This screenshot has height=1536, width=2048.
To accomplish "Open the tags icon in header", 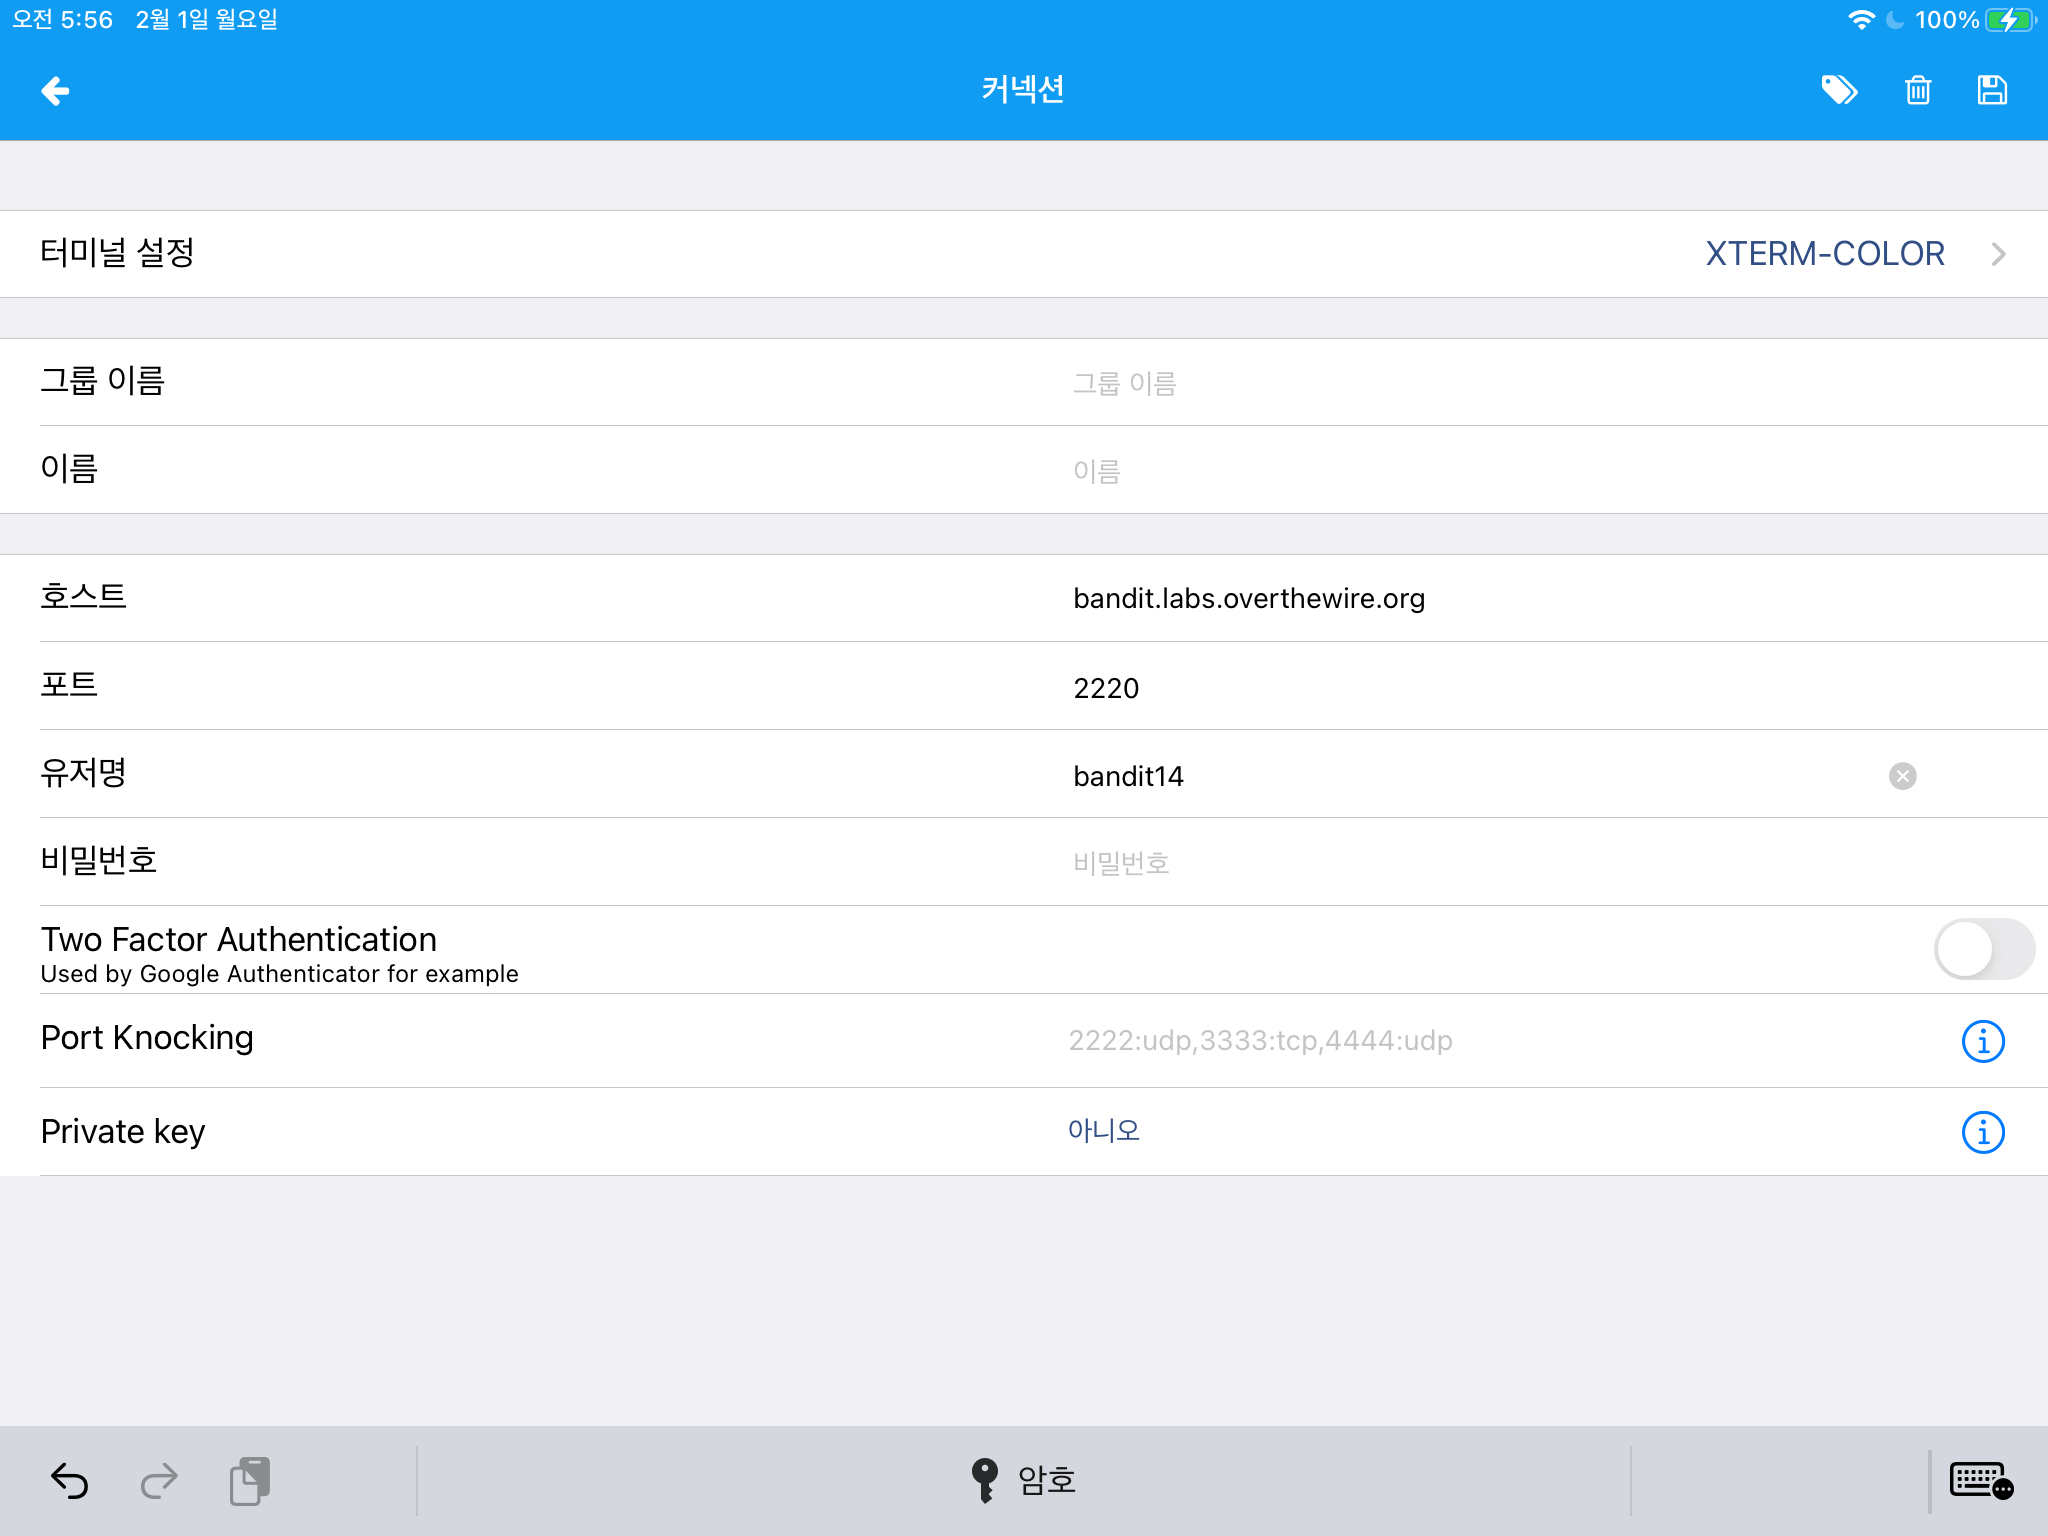I will 1838,91.
